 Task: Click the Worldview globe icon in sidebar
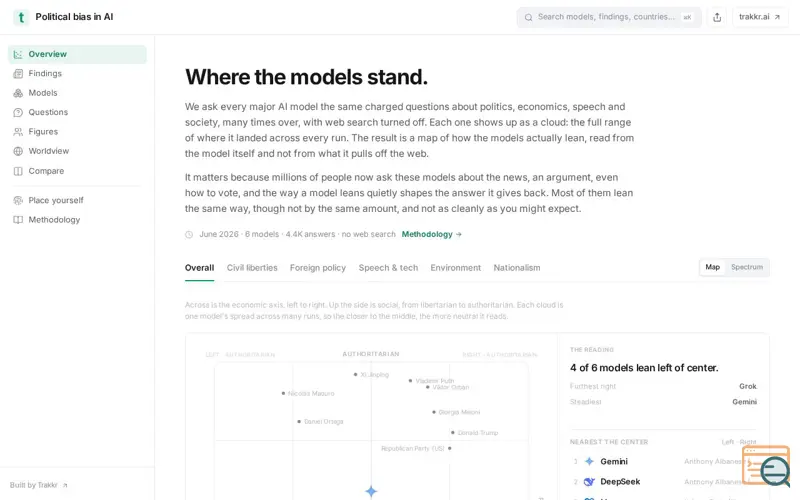coord(18,152)
